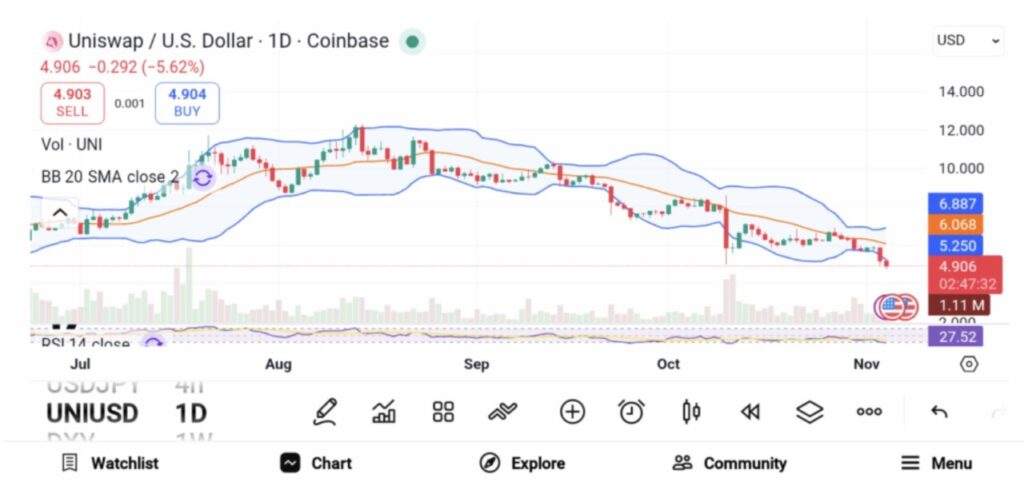Screen dimensions: 1024x482
Task: Open the layout grid templates icon
Action: coord(443,411)
